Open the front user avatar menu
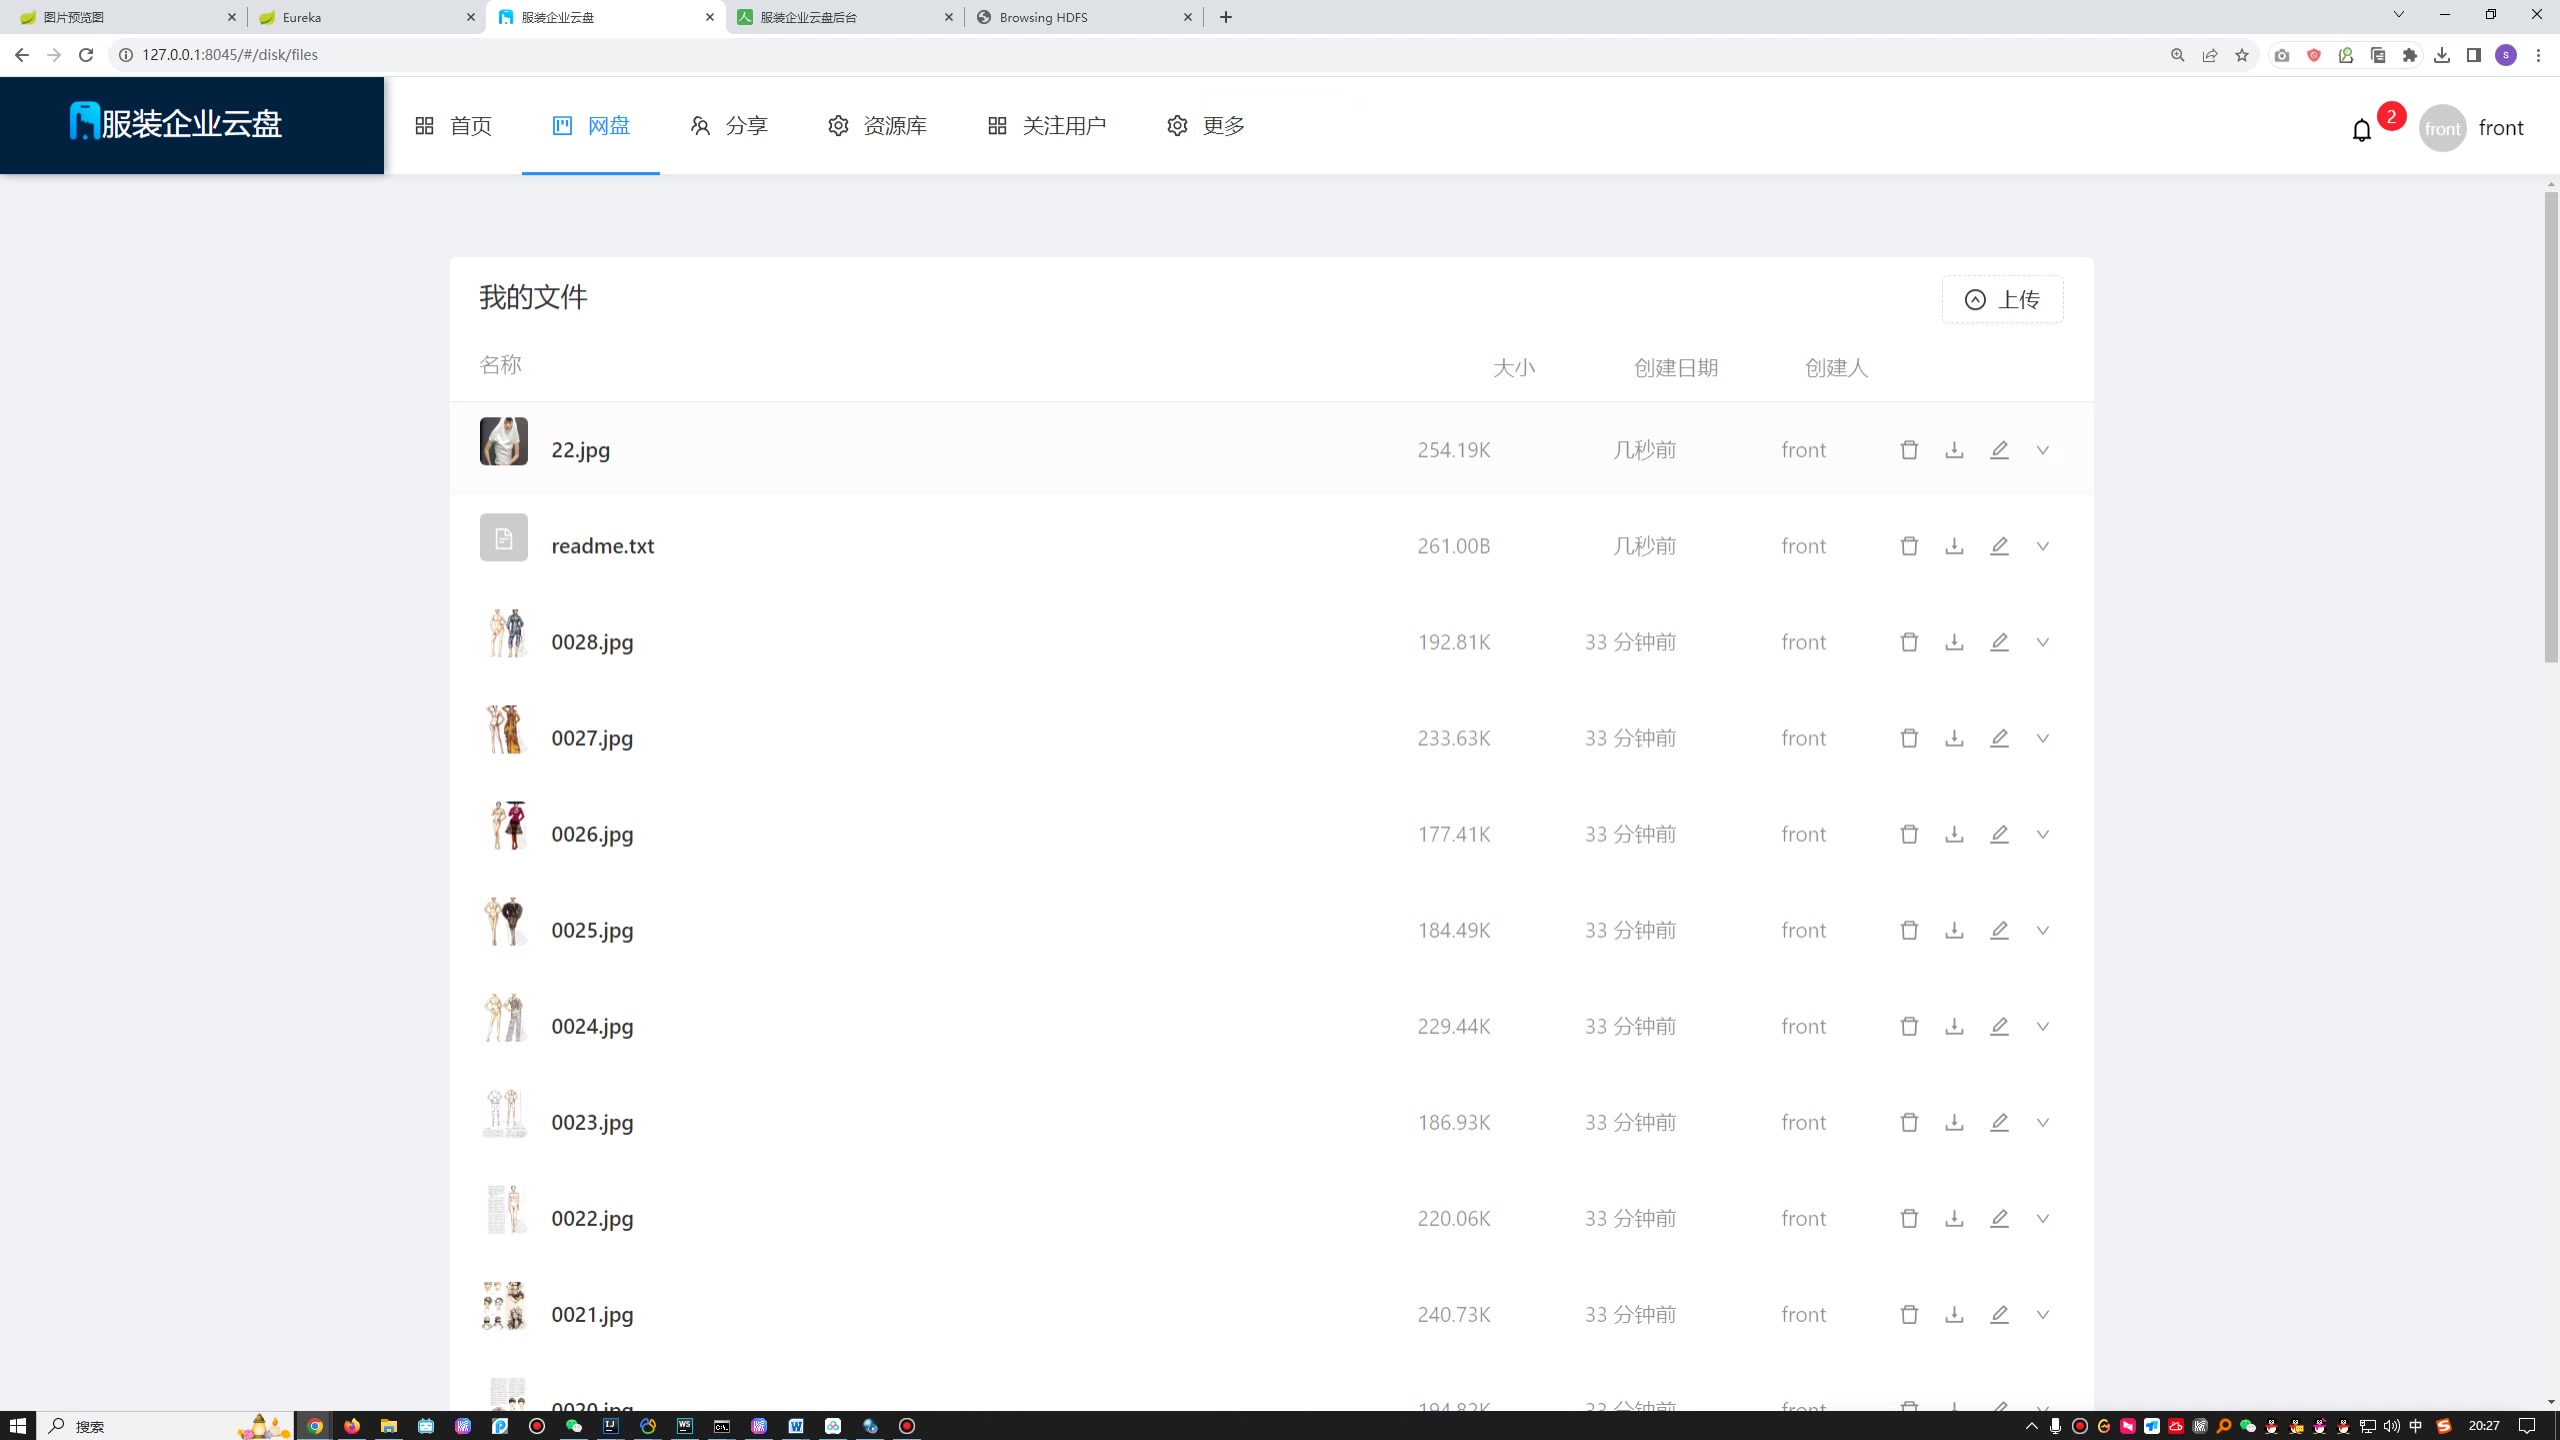The image size is (2560, 1440). pos(2443,128)
